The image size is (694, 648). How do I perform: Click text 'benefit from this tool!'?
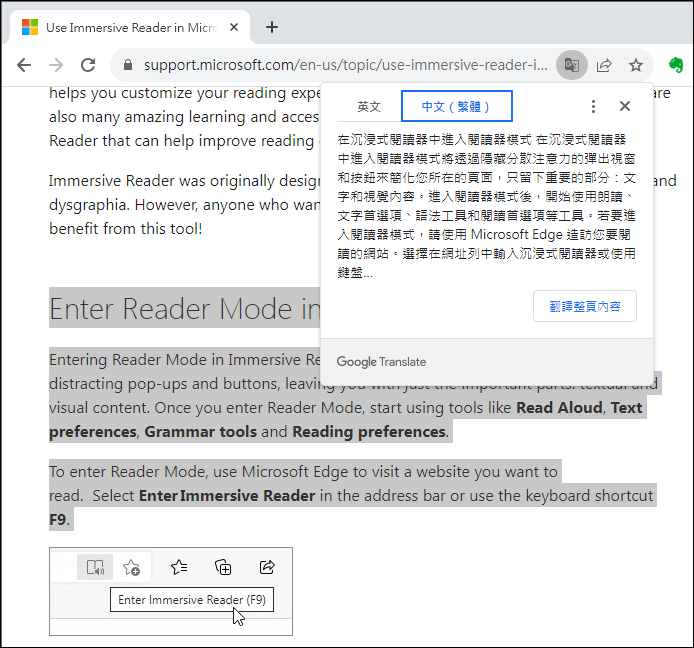[126, 229]
